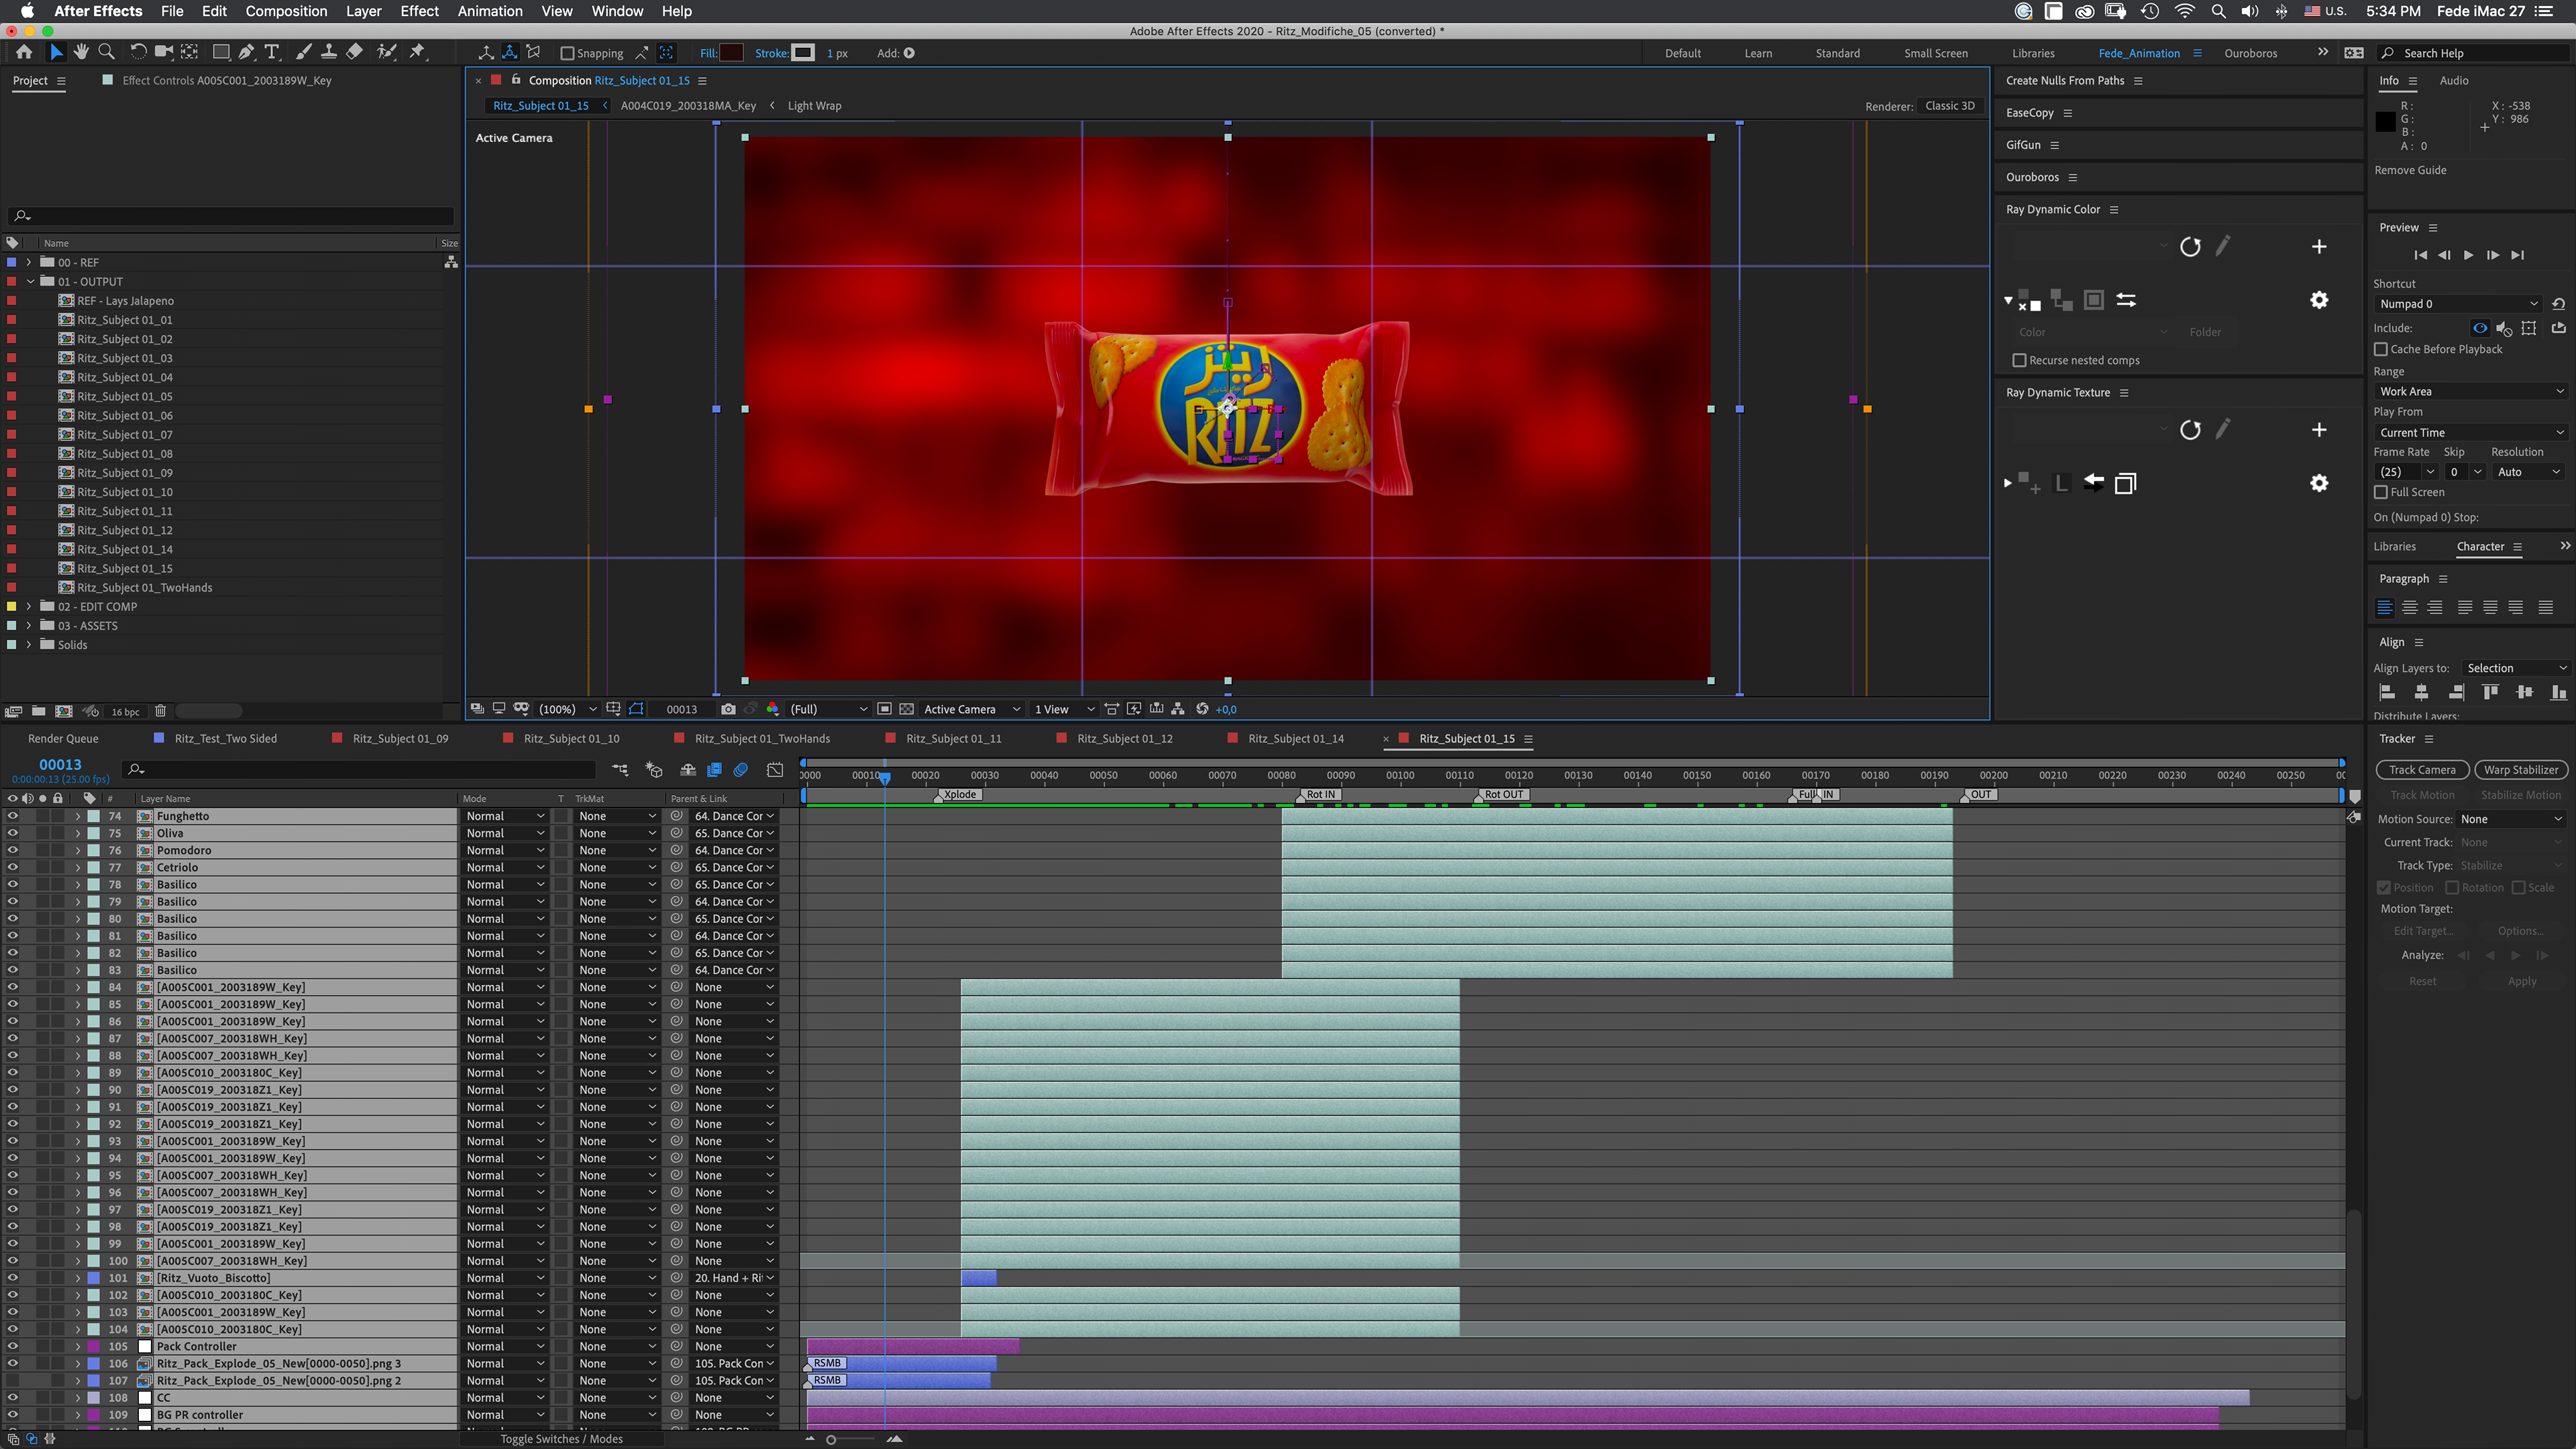Click the Track Camera button

[x=2422, y=769]
